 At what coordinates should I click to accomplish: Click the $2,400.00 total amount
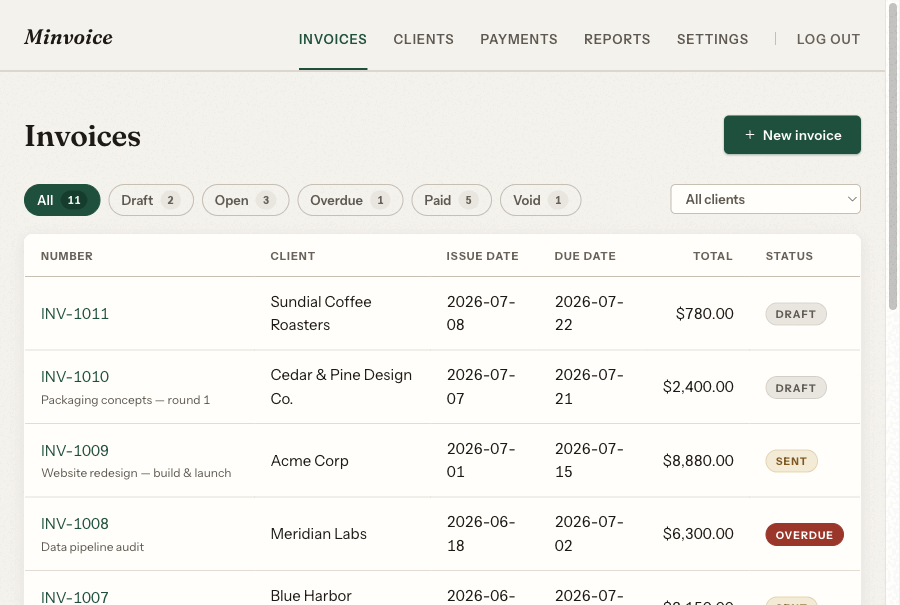coord(698,387)
